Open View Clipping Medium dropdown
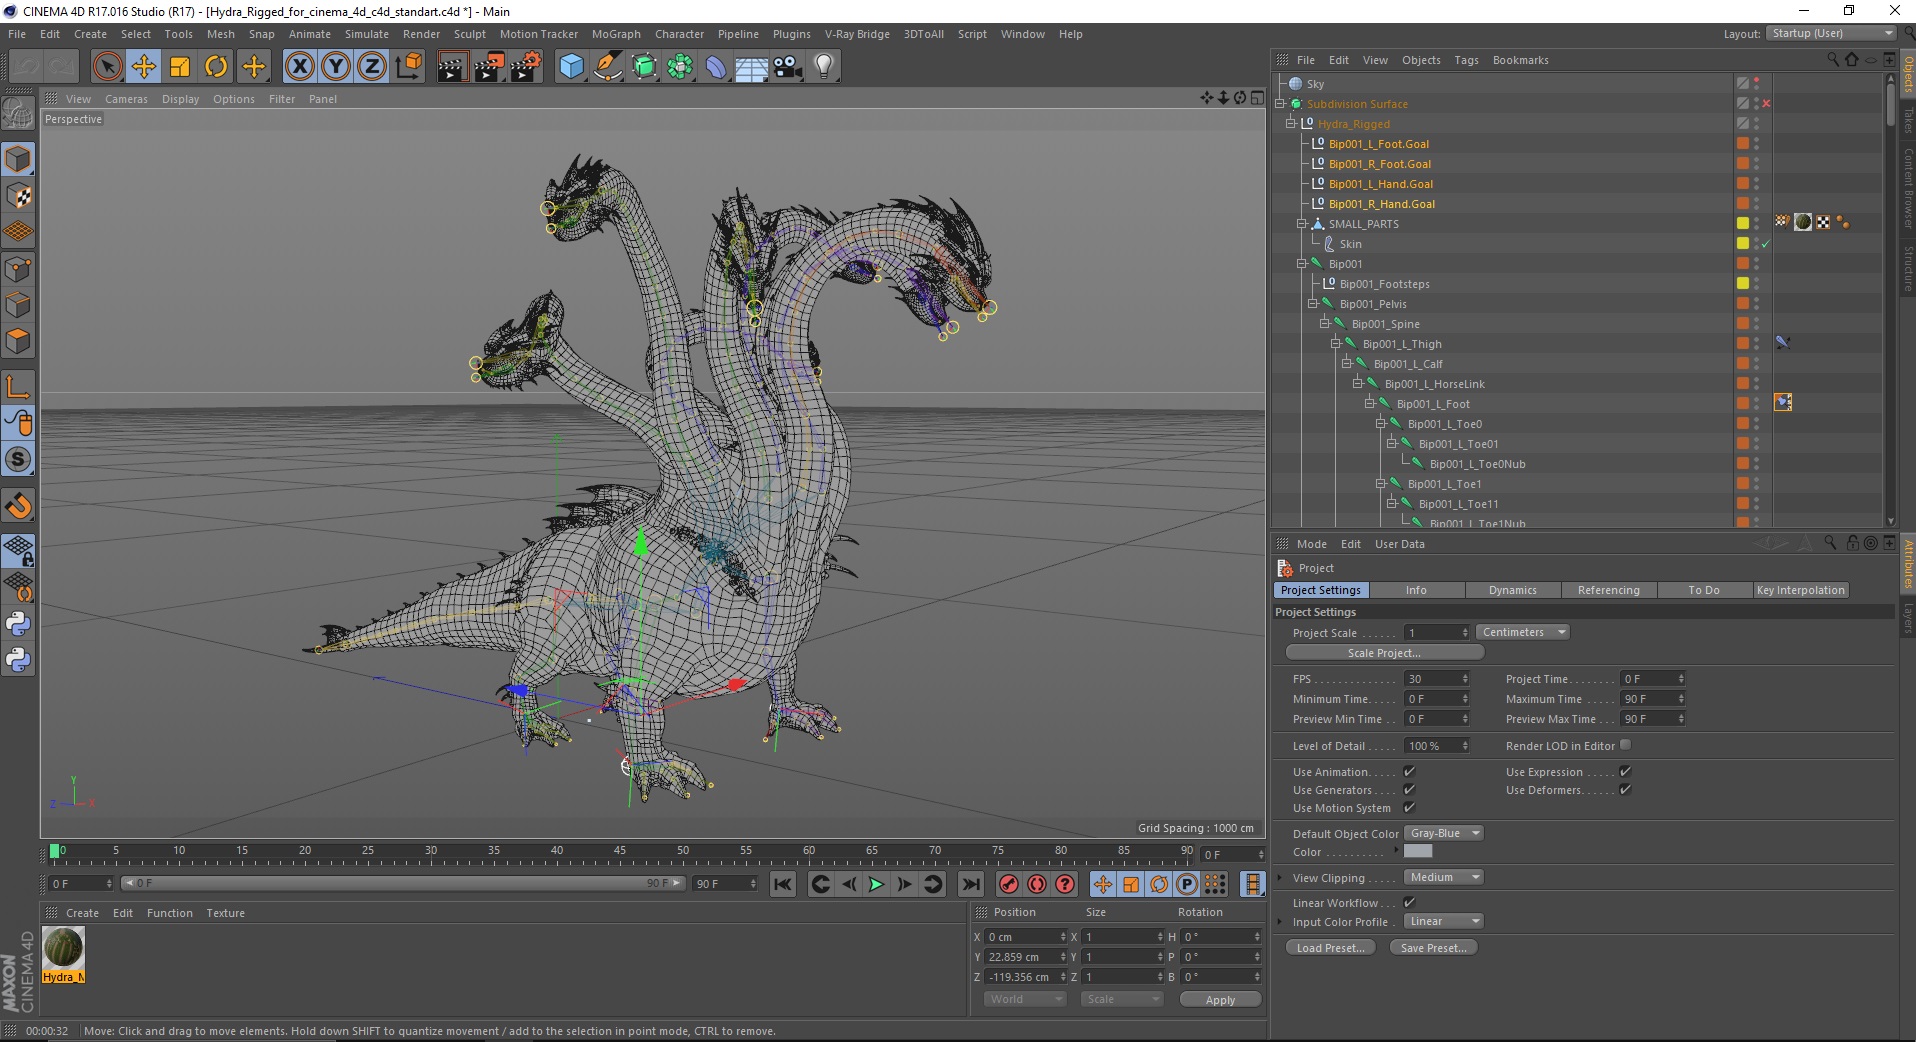Image resolution: width=1916 pixels, height=1042 pixels. coord(1444,877)
